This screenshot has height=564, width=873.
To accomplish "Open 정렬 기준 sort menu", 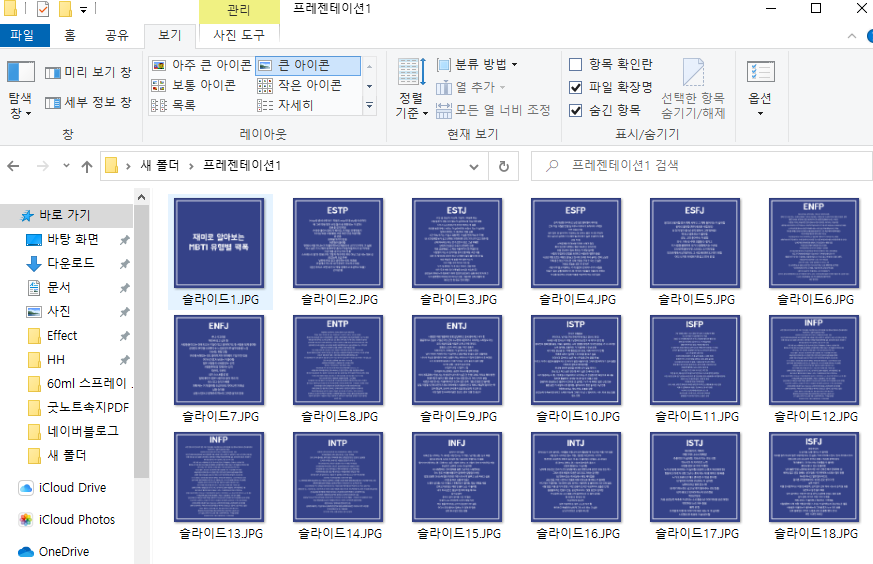I will click(412, 89).
